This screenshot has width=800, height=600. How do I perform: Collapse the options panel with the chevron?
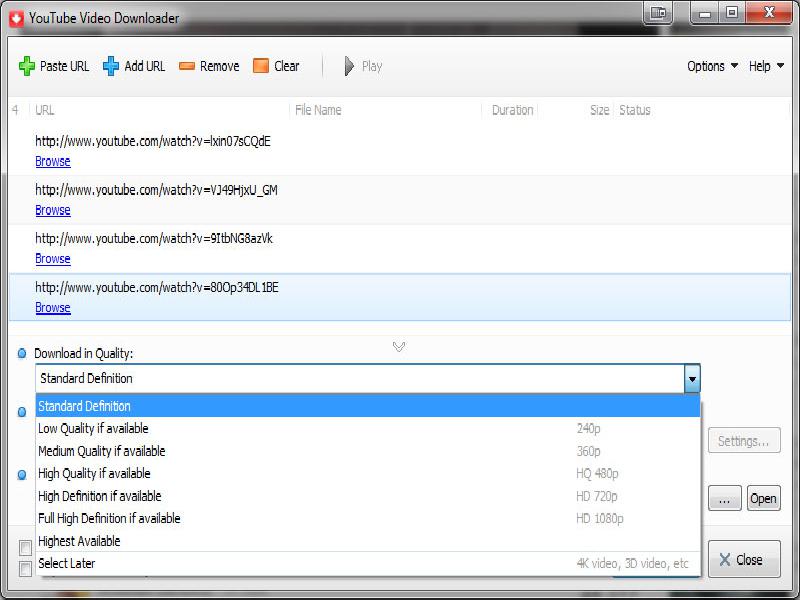399,347
